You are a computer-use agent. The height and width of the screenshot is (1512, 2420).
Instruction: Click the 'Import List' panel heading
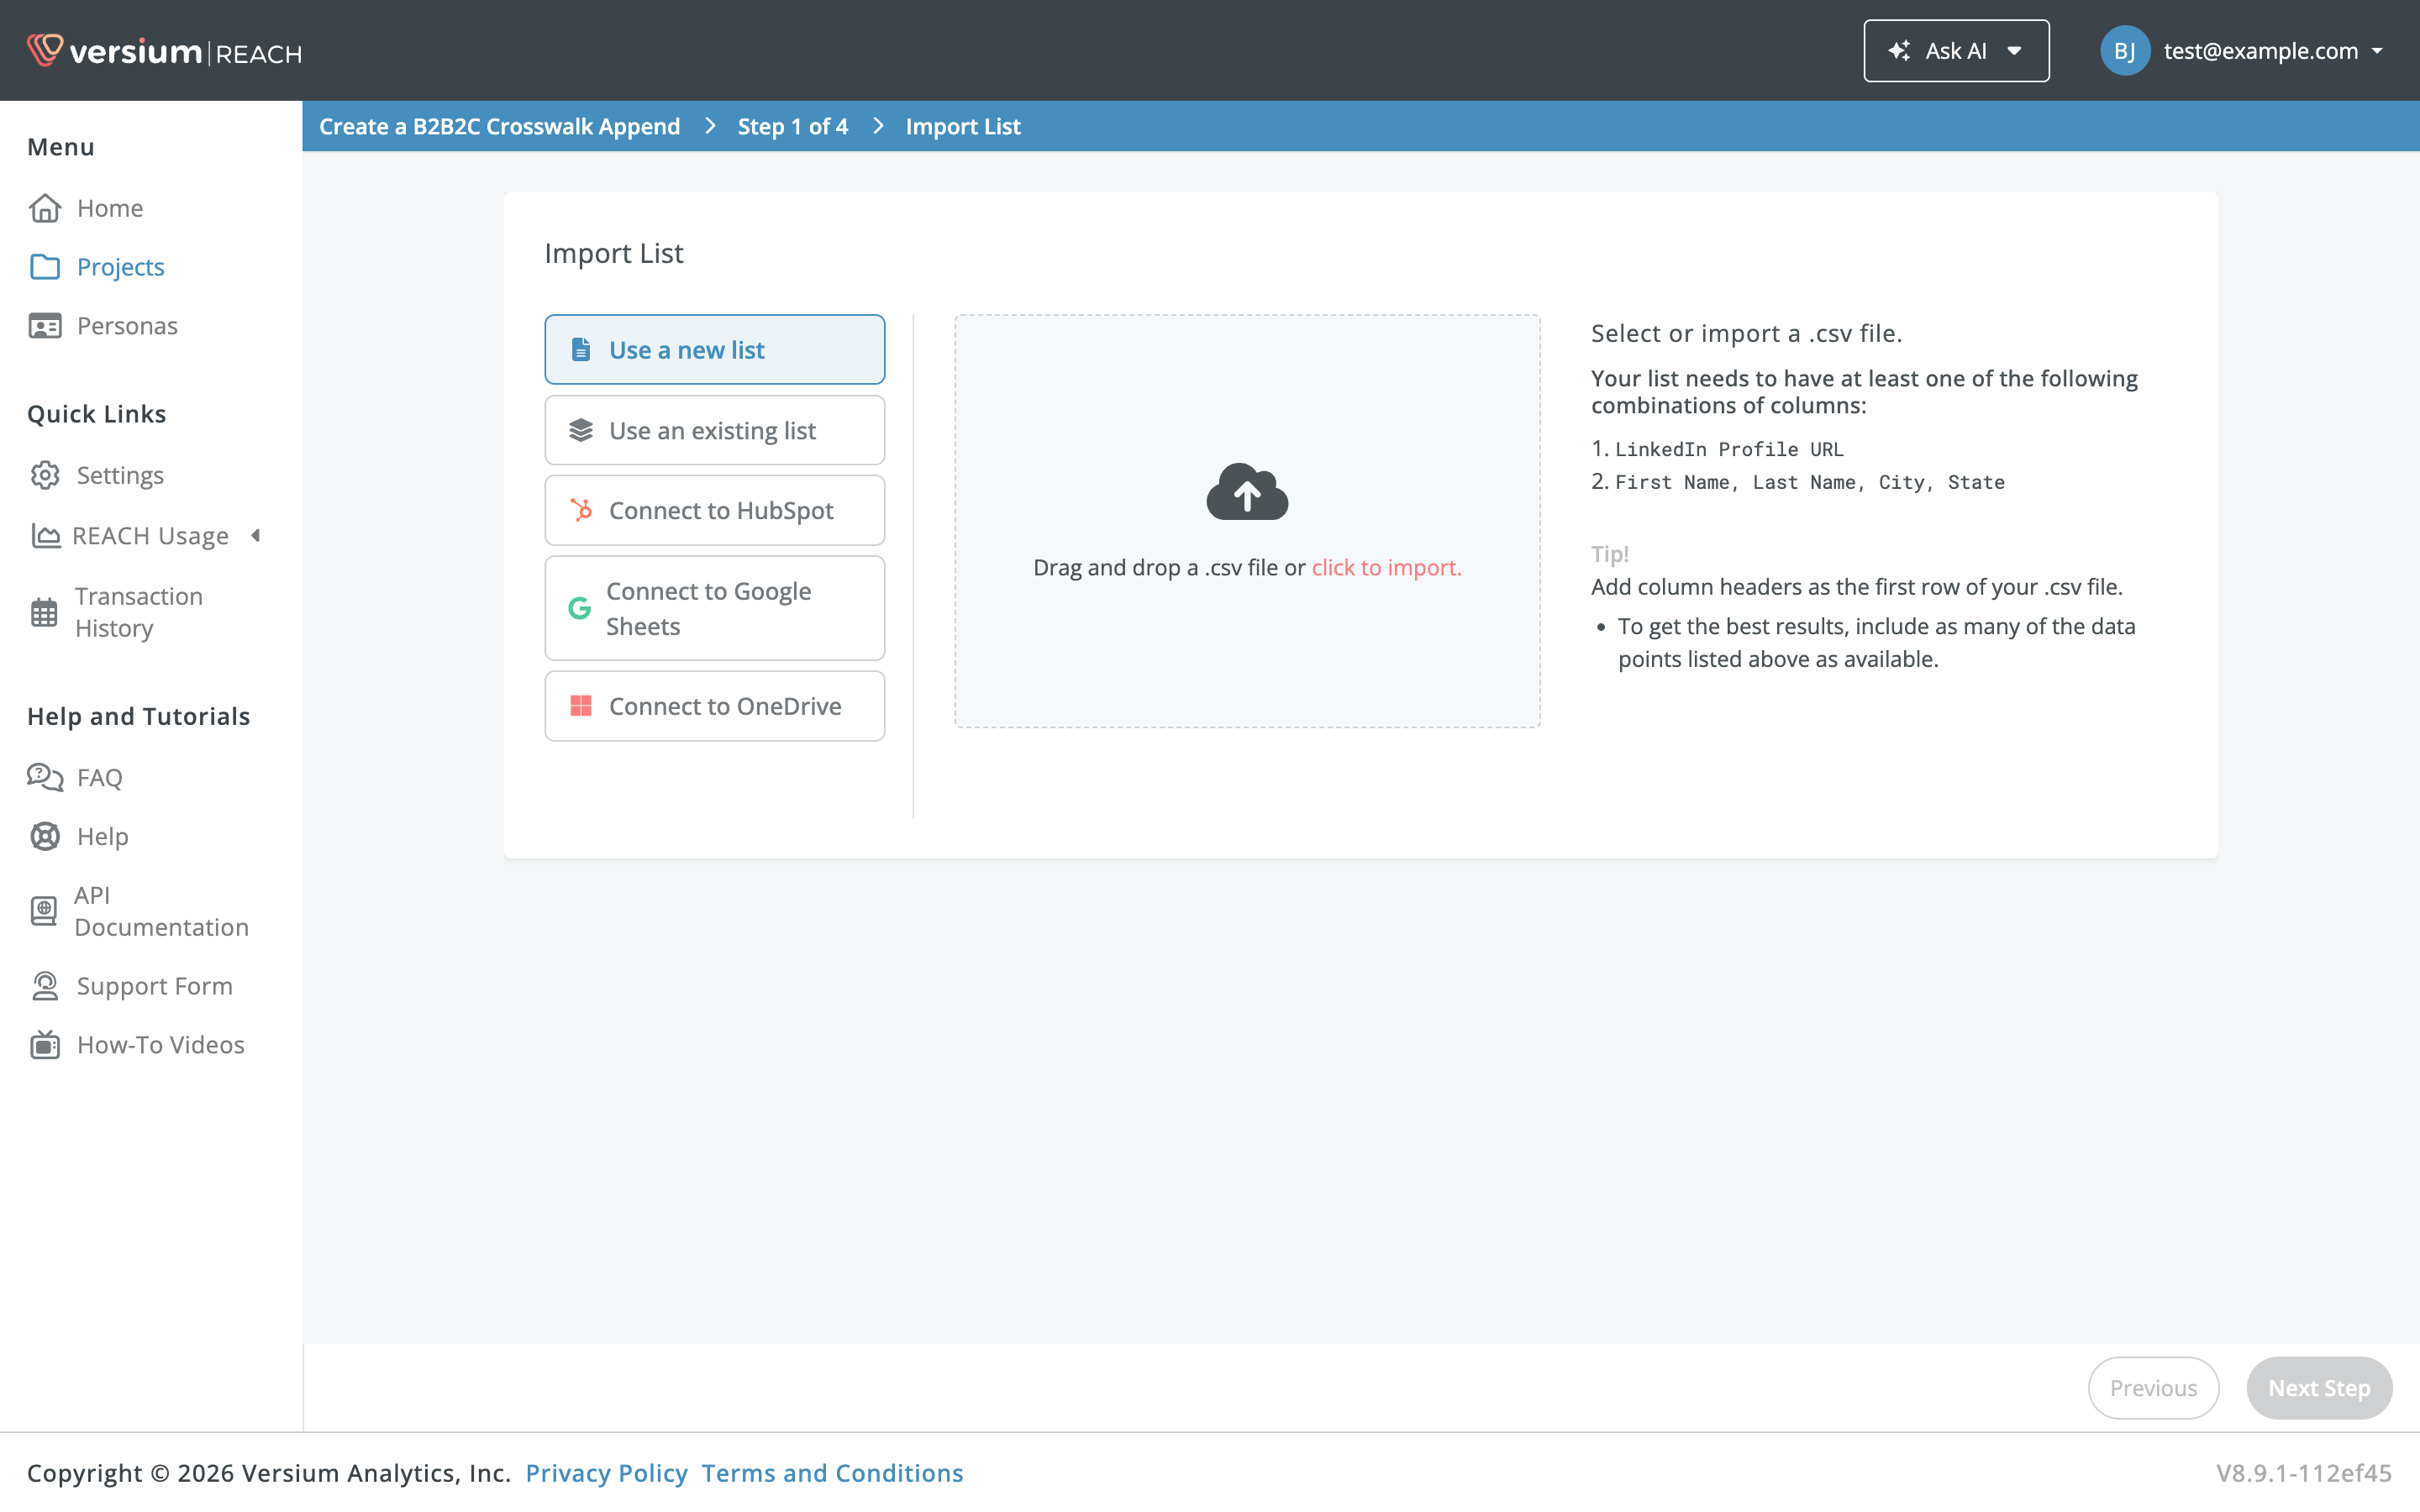click(614, 253)
